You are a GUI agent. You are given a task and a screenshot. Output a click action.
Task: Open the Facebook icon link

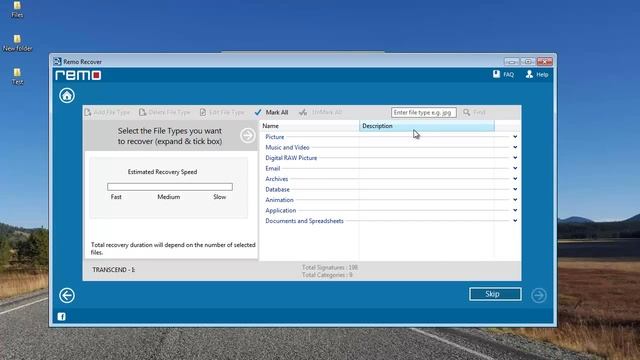coord(61,316)
